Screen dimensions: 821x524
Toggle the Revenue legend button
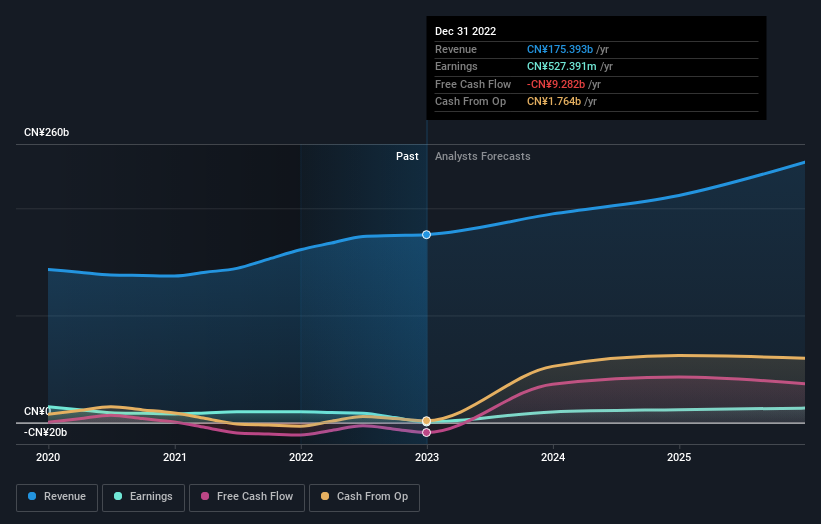[x=57, y=497]
